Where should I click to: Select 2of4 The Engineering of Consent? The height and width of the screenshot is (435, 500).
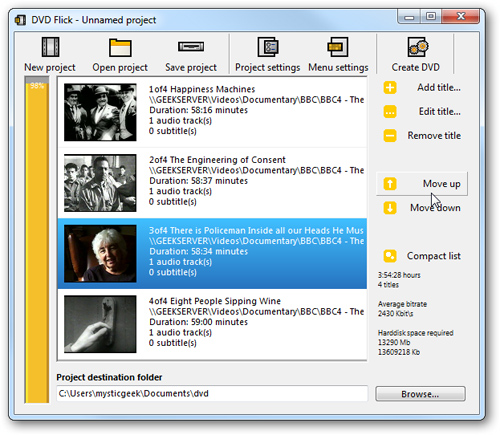point(212,183)
